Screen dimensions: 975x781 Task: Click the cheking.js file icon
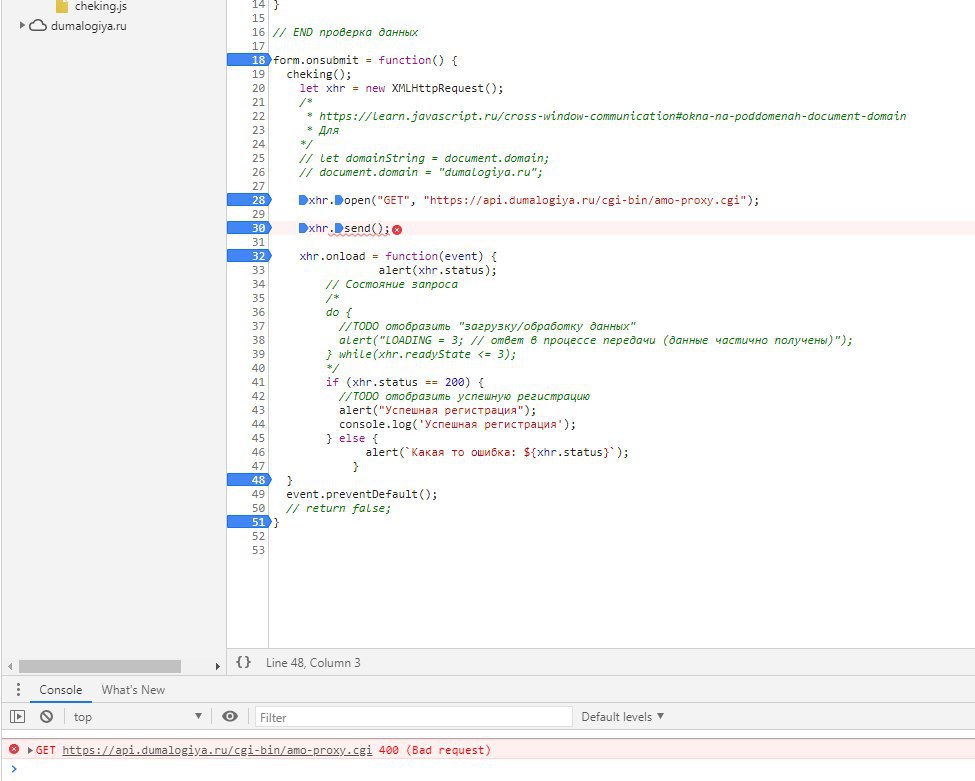pos(62,6)
